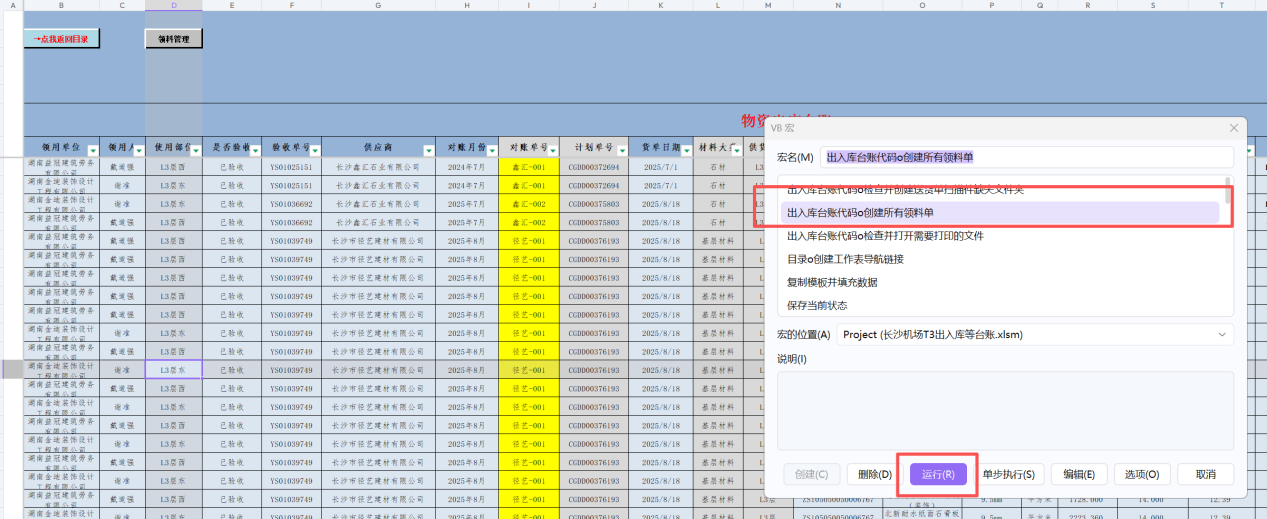Click the first 2024年7月 month cell
The width and height of the screenshot is (1267, 519).
tap(468, 167)
